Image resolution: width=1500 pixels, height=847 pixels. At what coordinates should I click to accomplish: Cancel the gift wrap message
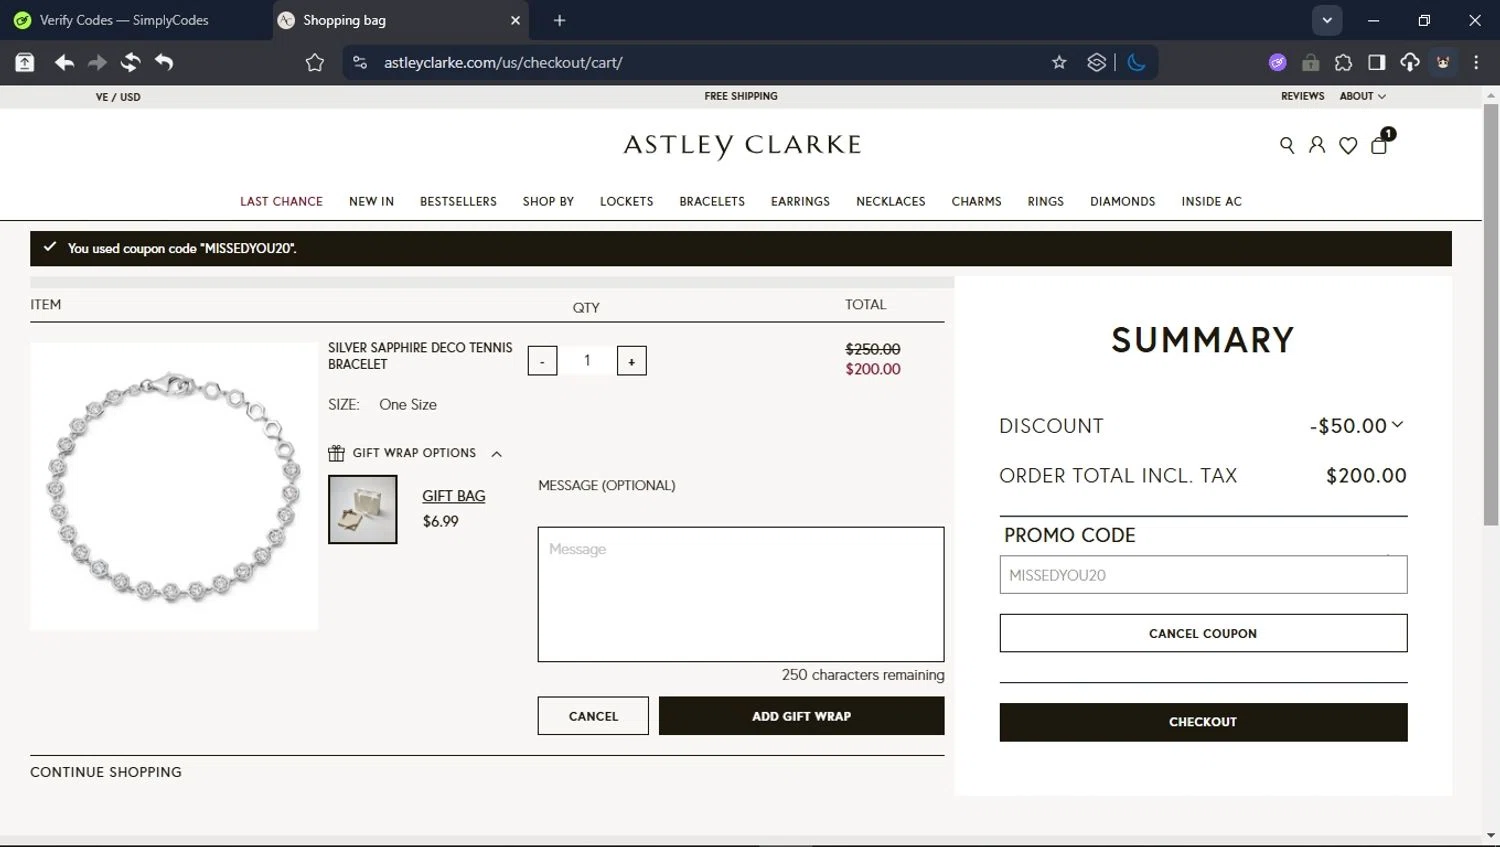pyautogui.click(x=593, y=716)
